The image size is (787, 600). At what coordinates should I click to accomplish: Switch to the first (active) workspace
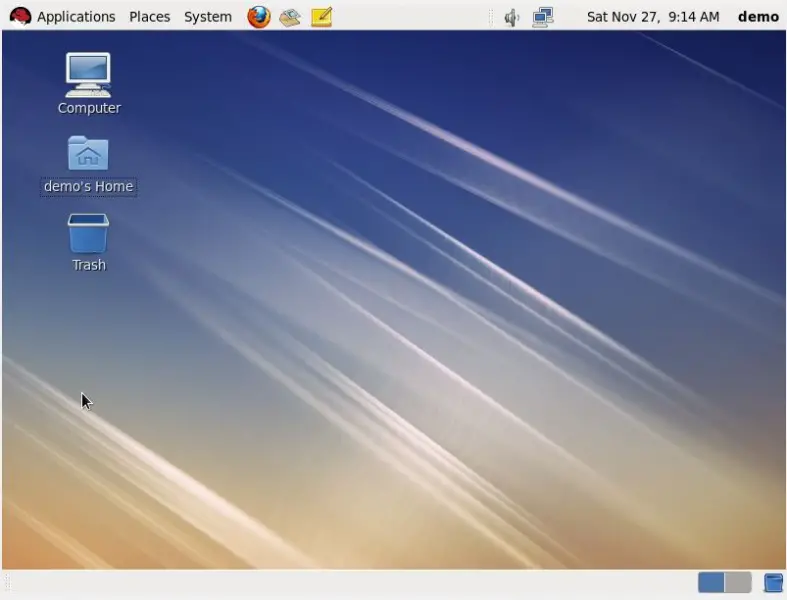711,583
